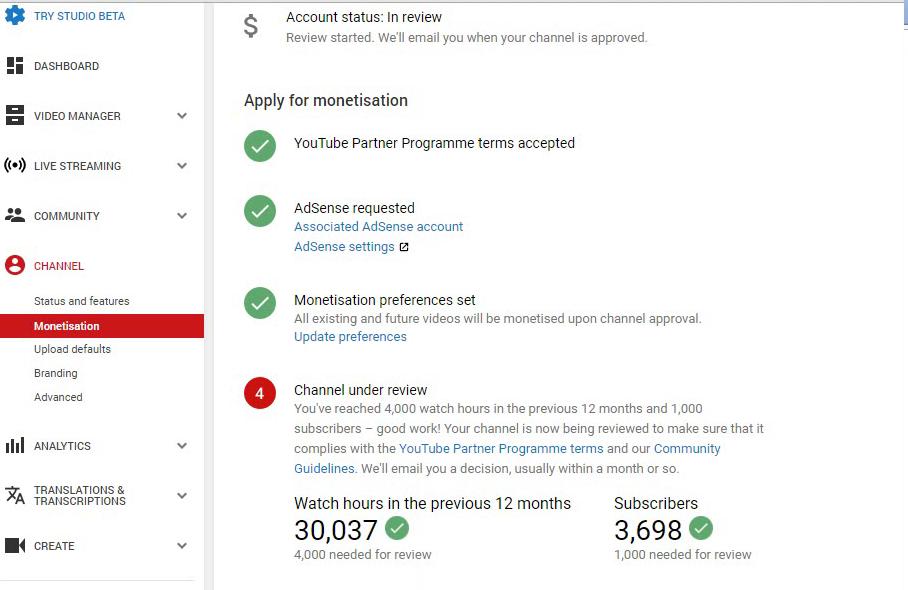Expand the Create section chevron
This screenshot has width=908, height=590.
tap(182, 545)
